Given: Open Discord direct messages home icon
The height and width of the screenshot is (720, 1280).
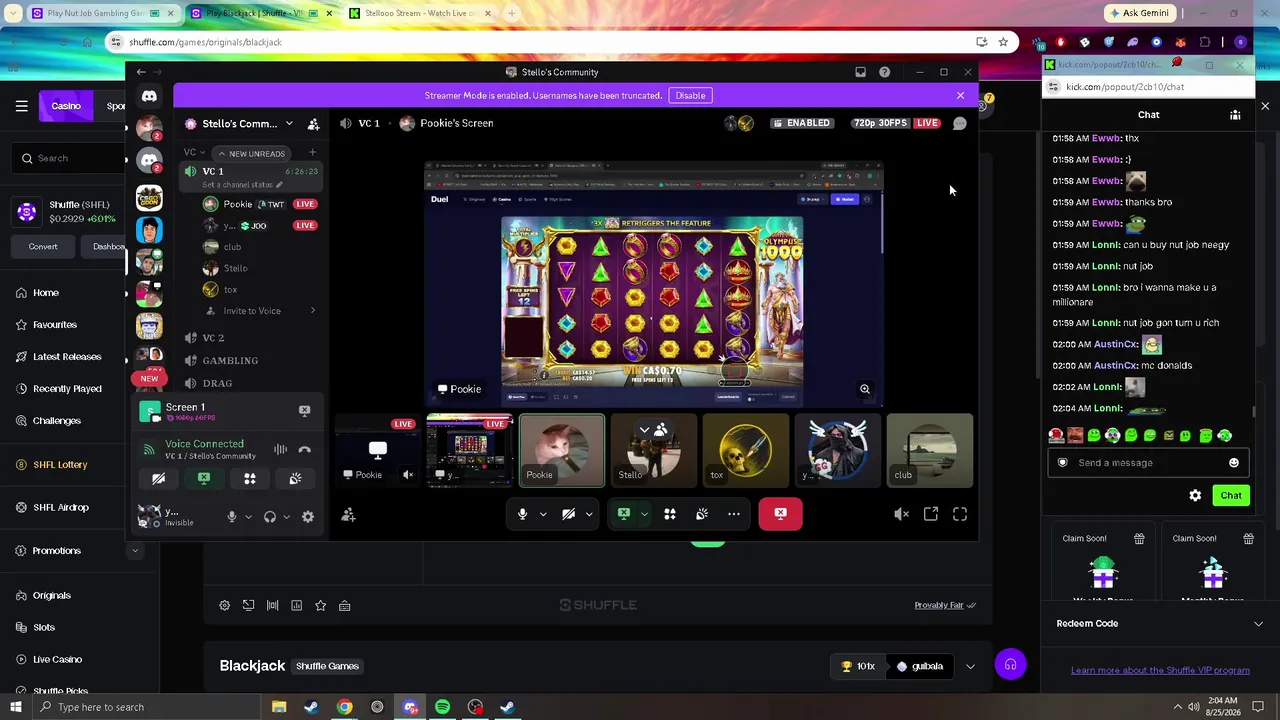Looking at the screenshot, I should [149, 96].
